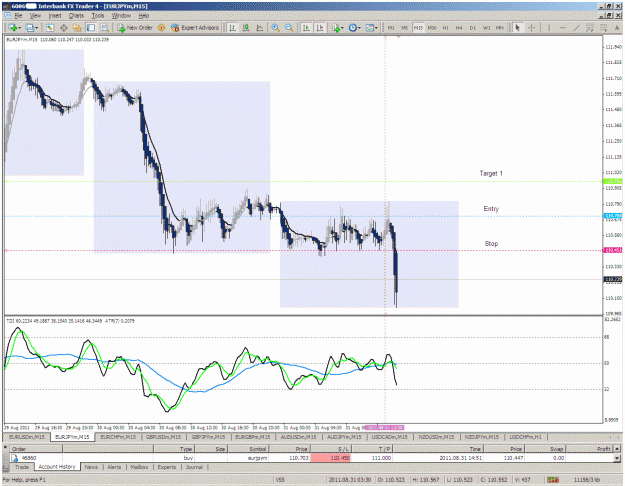Select the H1 timeframe
The width and height of the screenshot is (625, 486).
(x=446, y=28)
